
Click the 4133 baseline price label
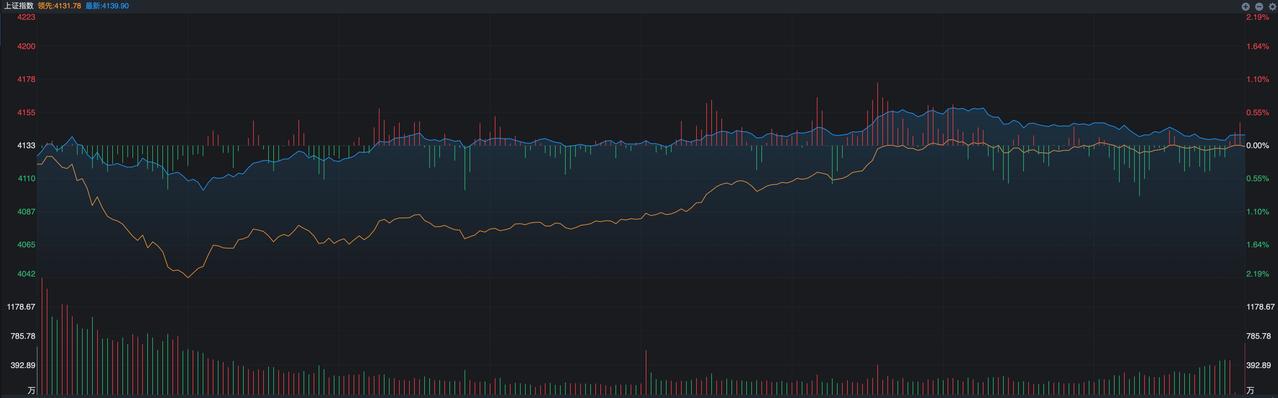pyautogui.click(x=27, y=145)
